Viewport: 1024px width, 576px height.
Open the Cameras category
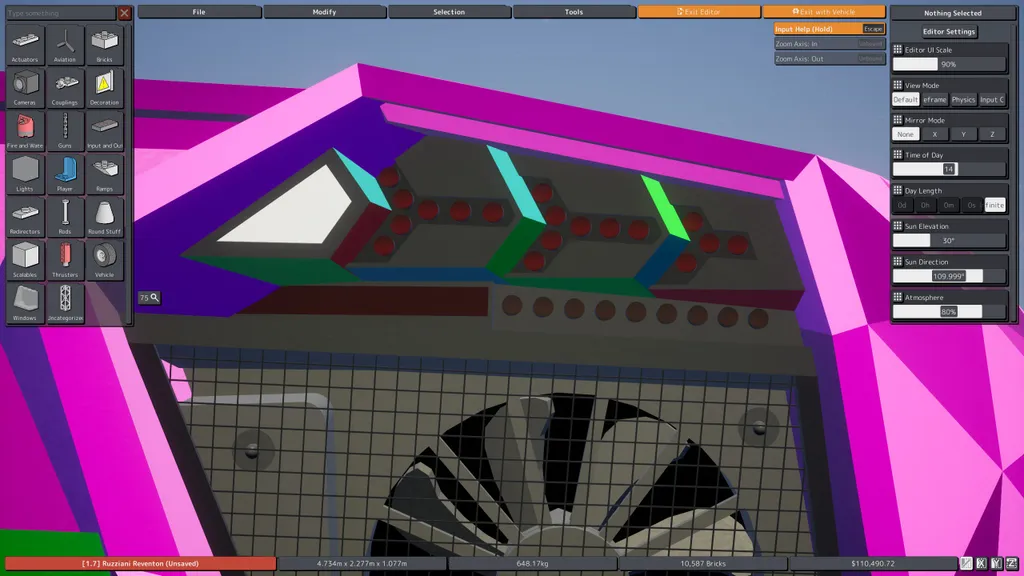pyautogui.click(x=25, y=88)
